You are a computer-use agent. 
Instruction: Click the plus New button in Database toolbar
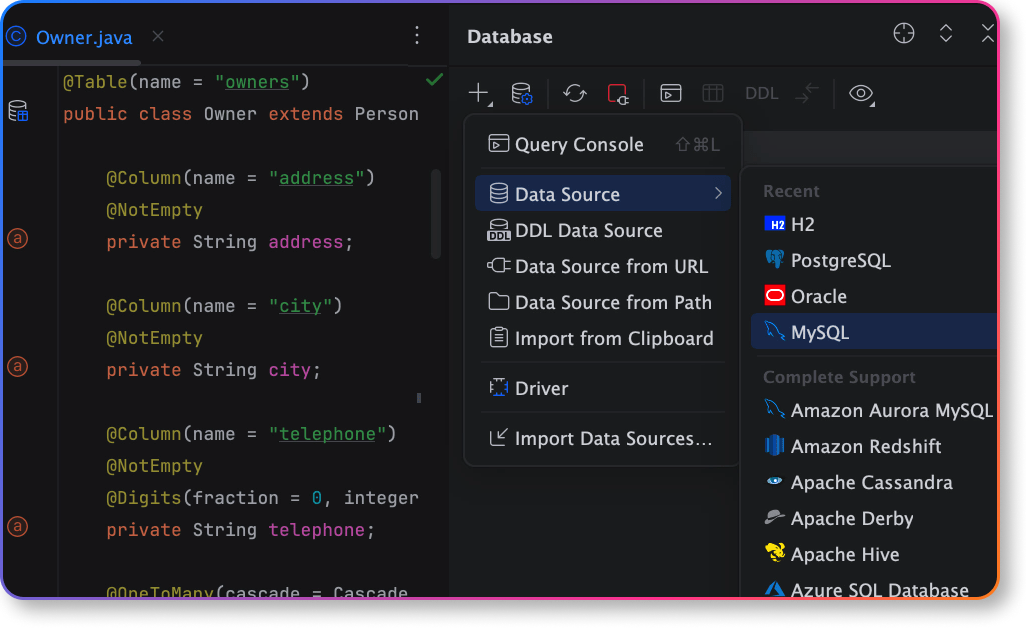pyautogui.click(x=480, y=94)
